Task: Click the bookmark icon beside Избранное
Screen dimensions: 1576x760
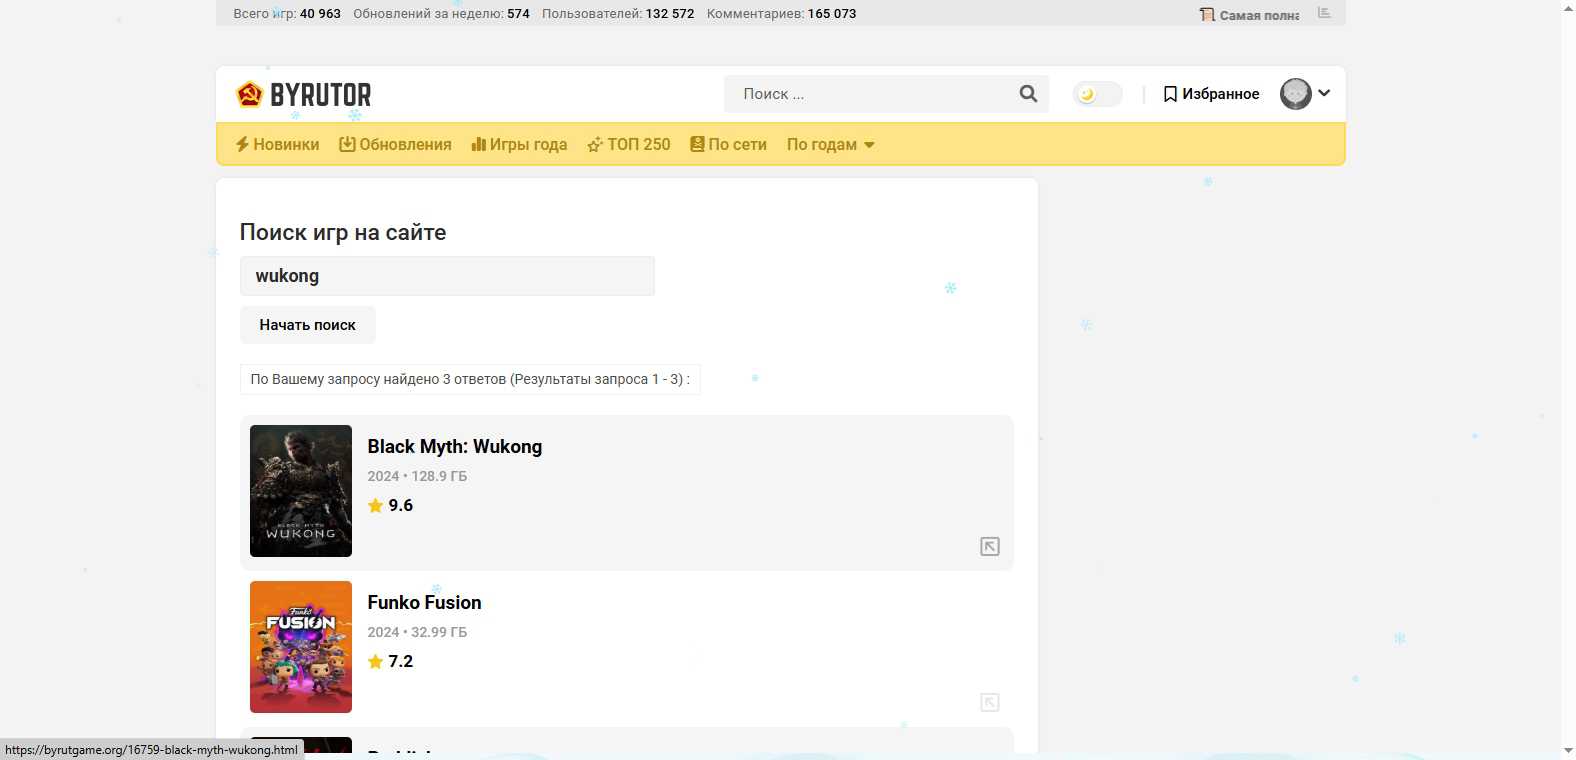Action: 1170,94
